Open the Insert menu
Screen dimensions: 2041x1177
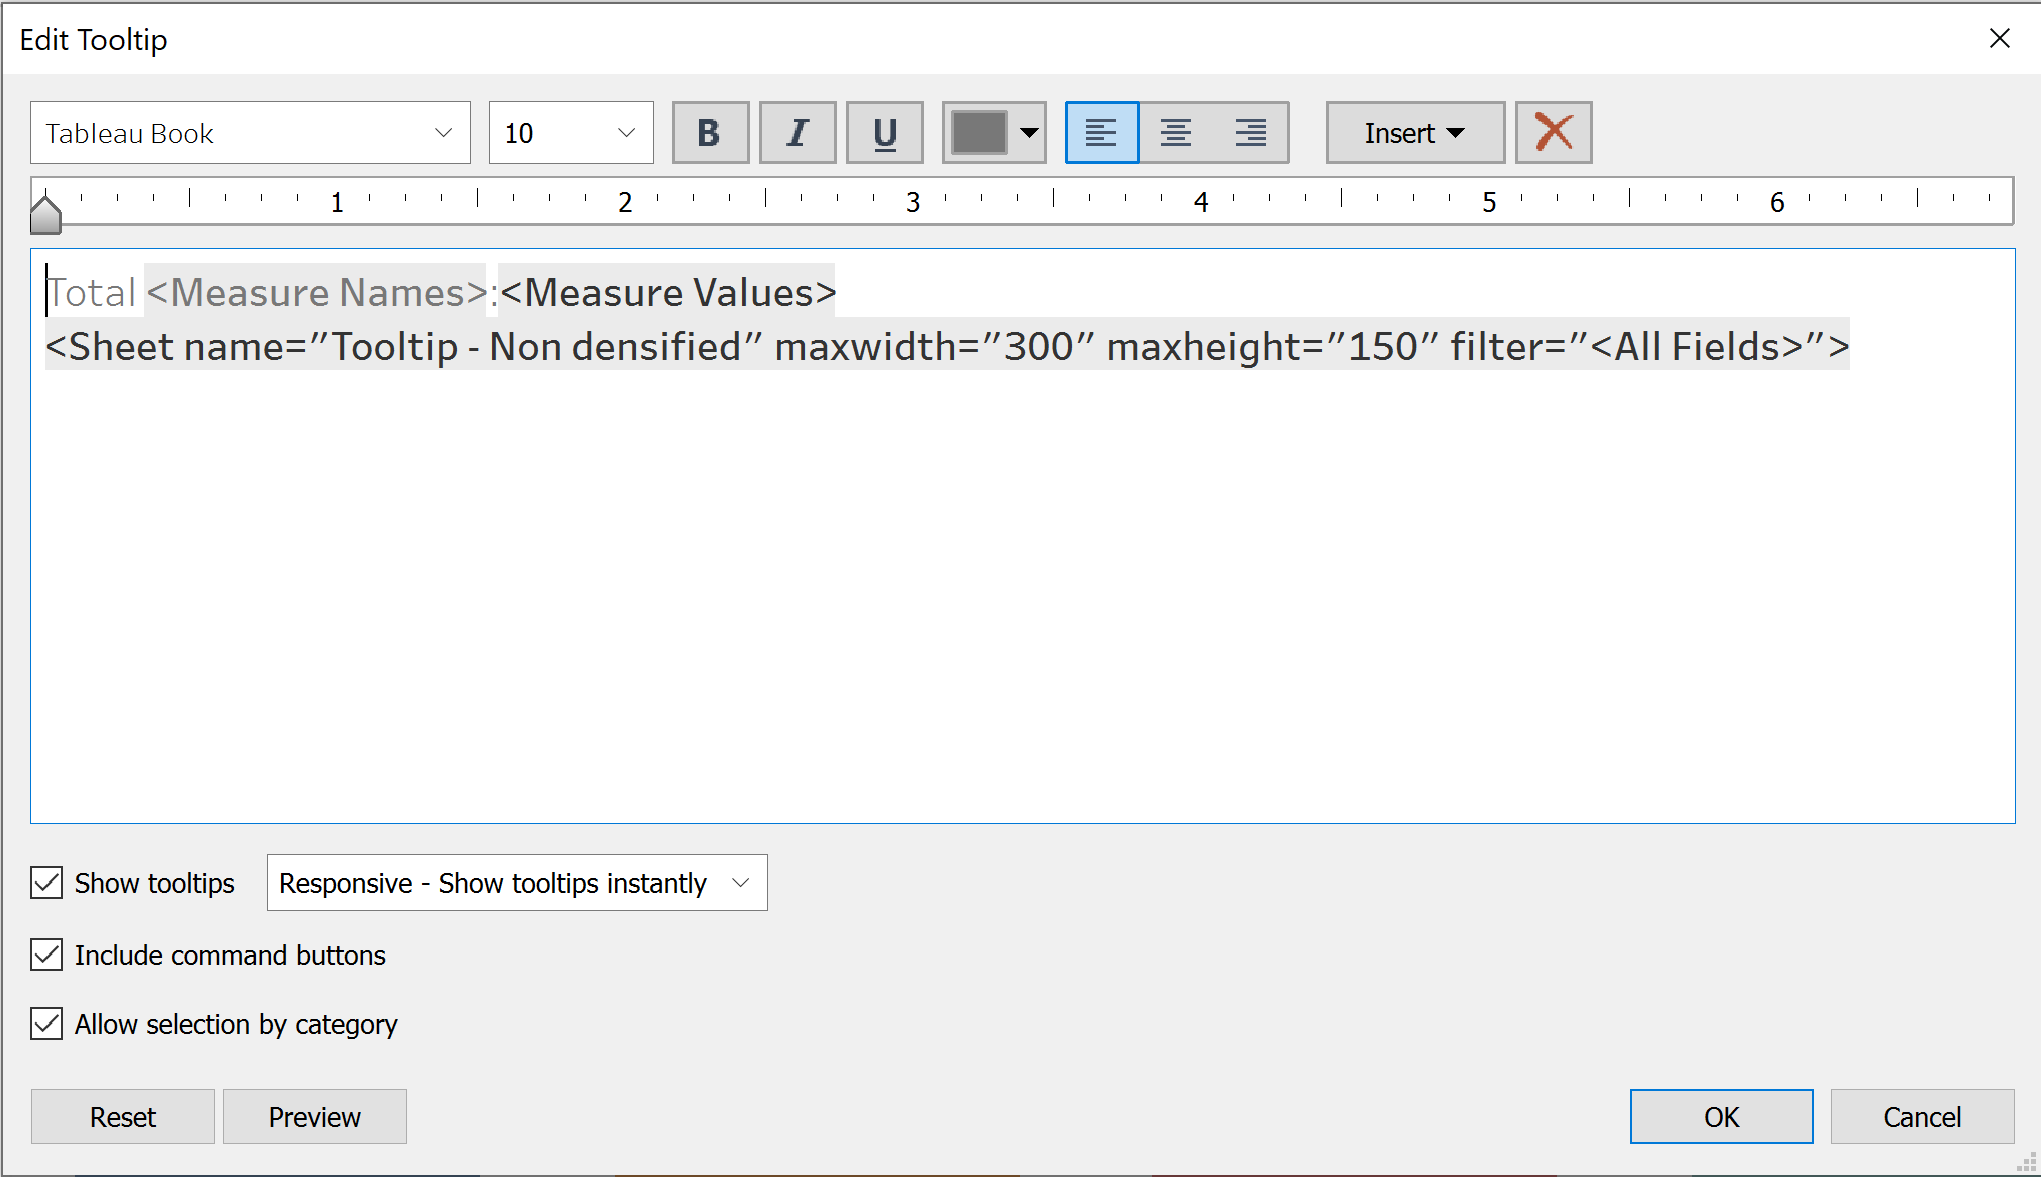(x=1414, y=133)
